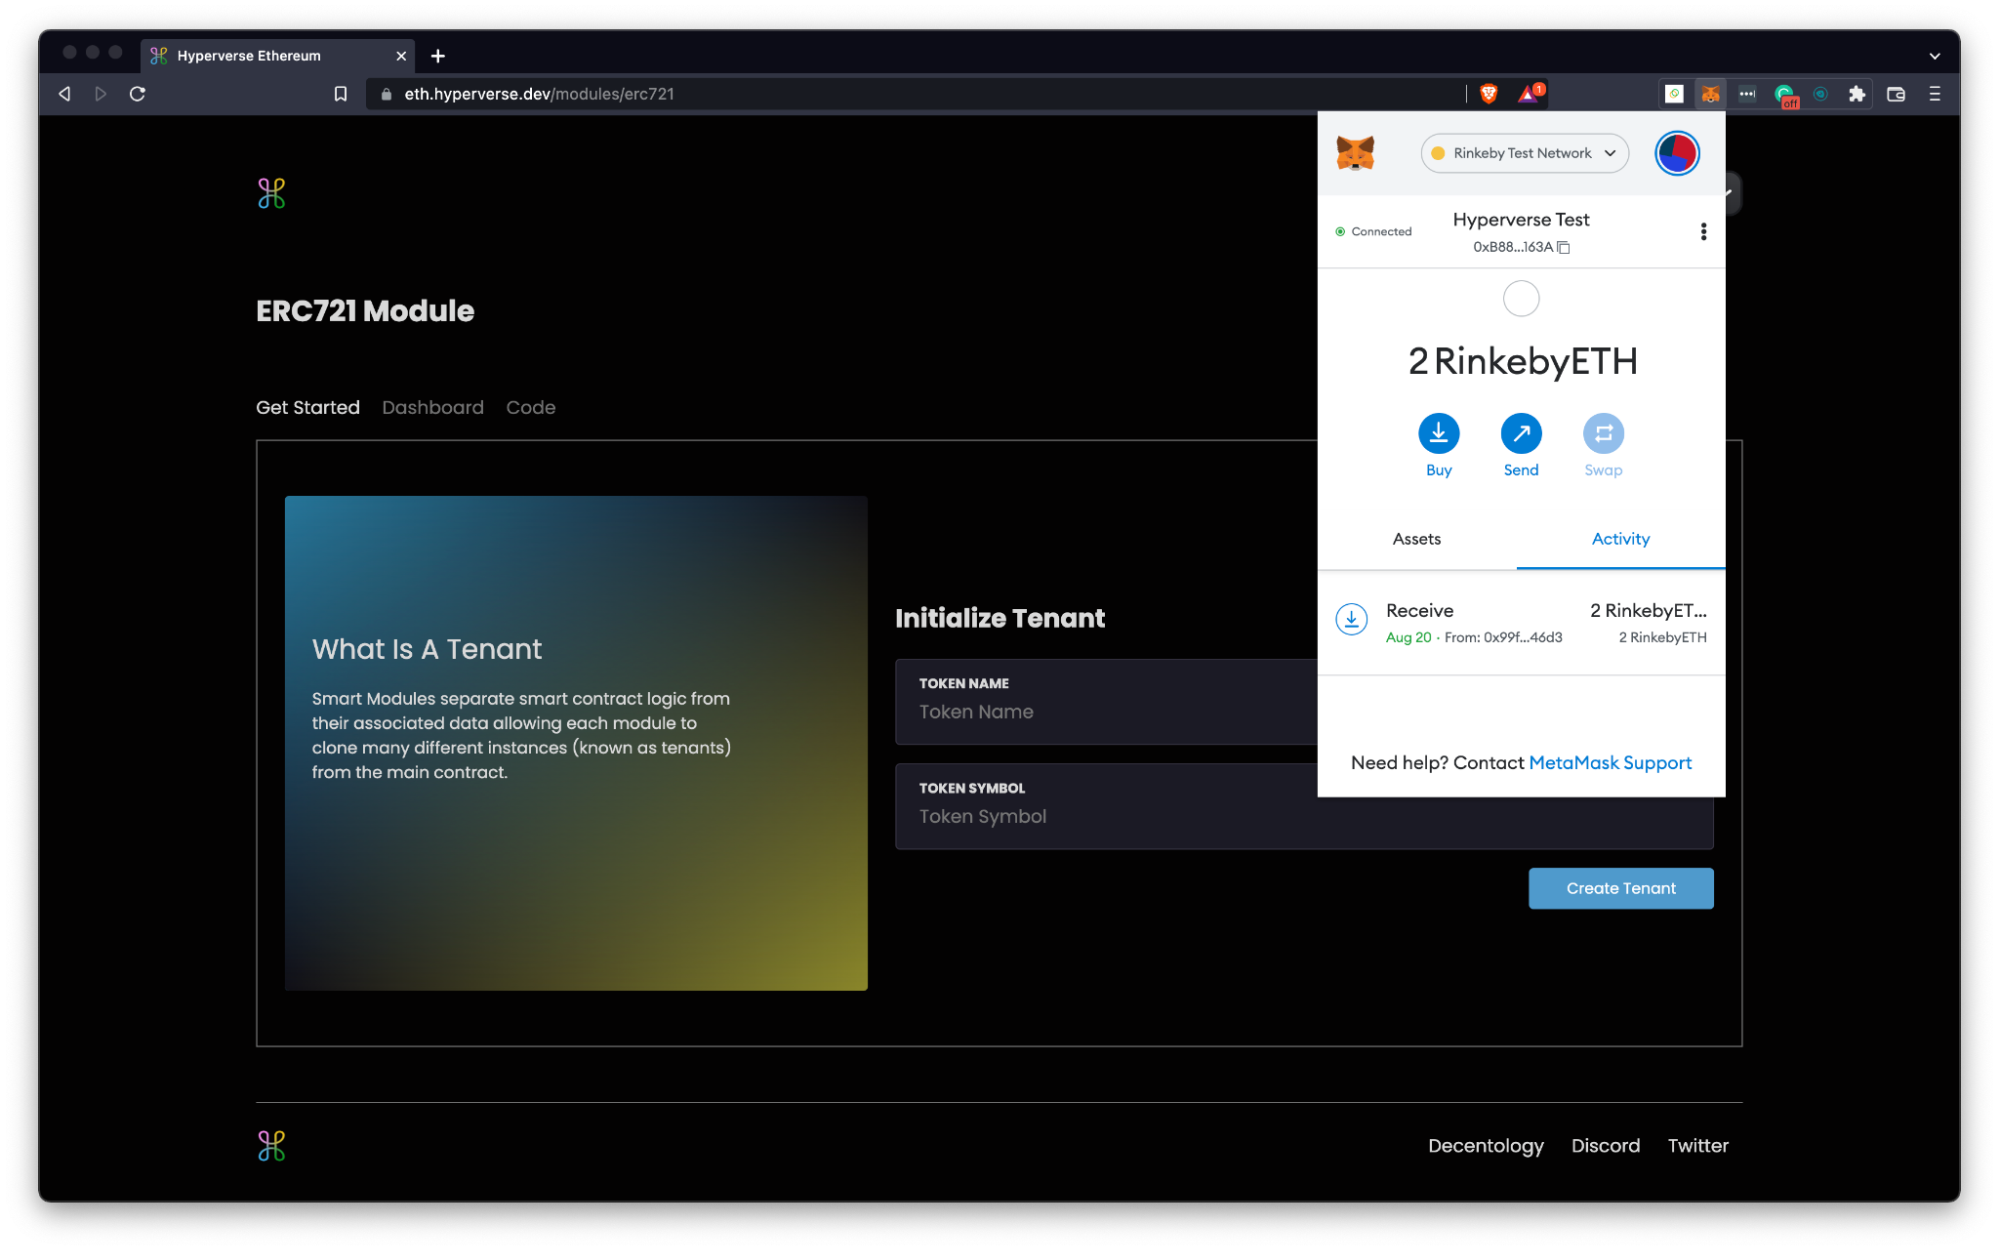This screenshot has width=1999, height=1251.
Task: Click the dark blue circular extension icon
Action: 1821,94
